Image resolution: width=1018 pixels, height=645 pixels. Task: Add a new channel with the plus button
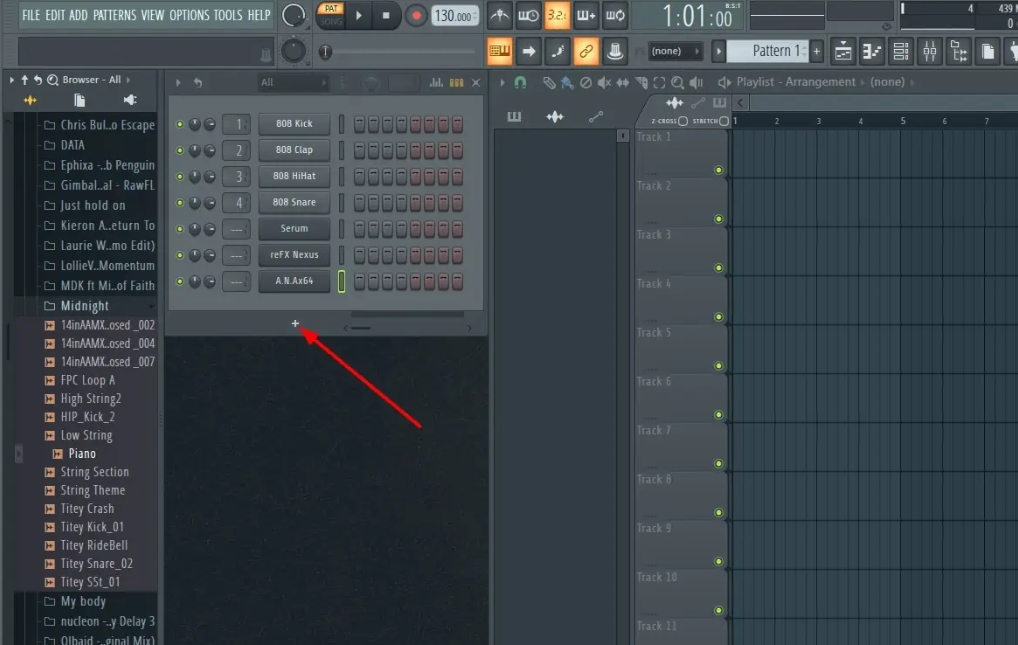click(x=295, y=323)
